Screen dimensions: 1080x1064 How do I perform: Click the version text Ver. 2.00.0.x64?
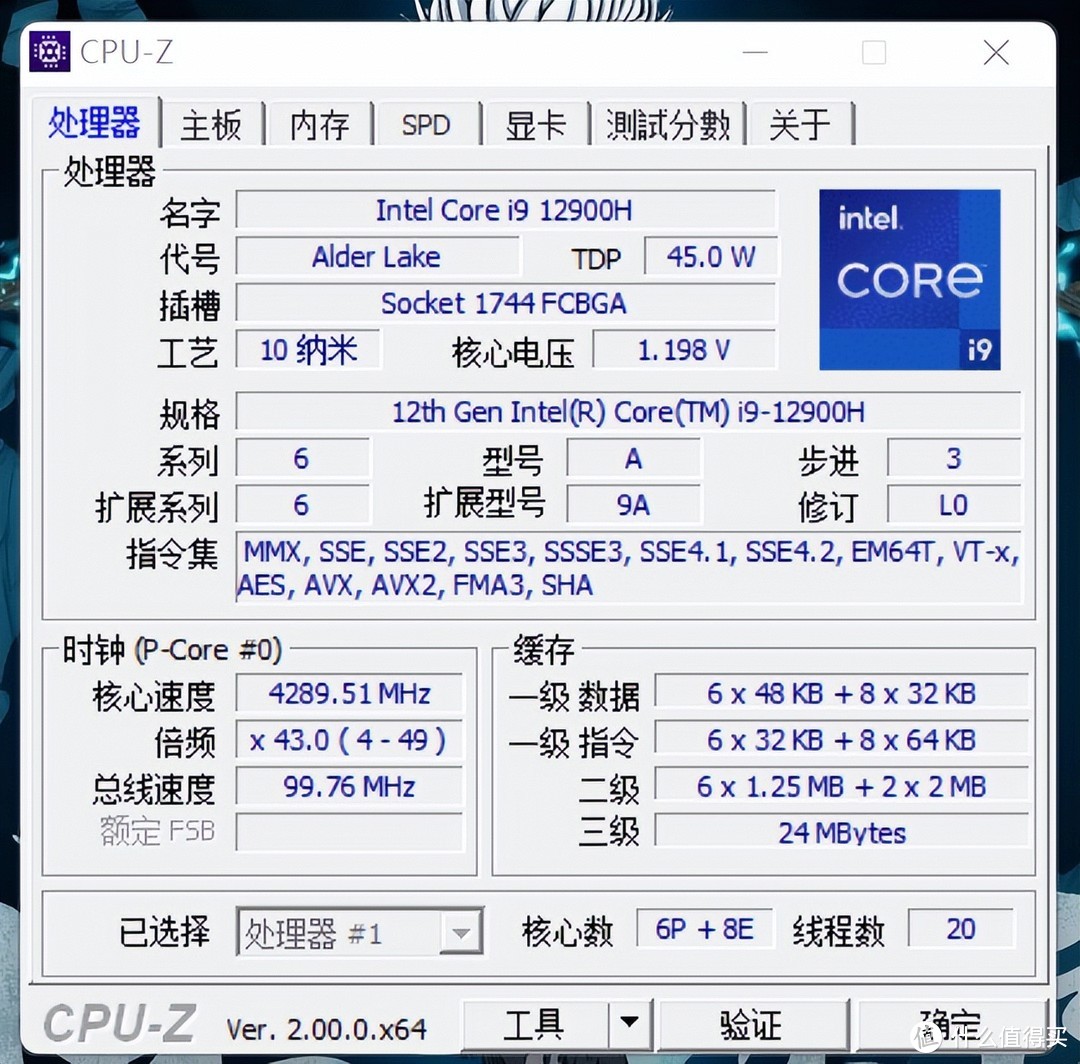(326, 1029)
